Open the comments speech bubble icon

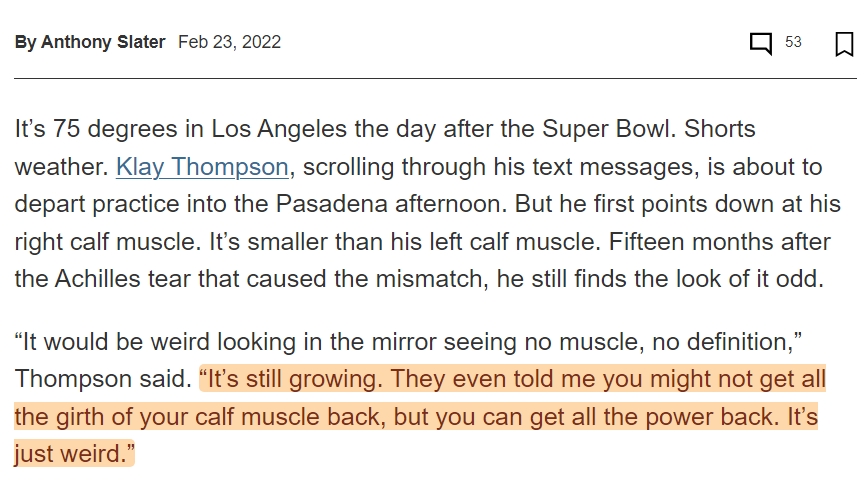761,43
